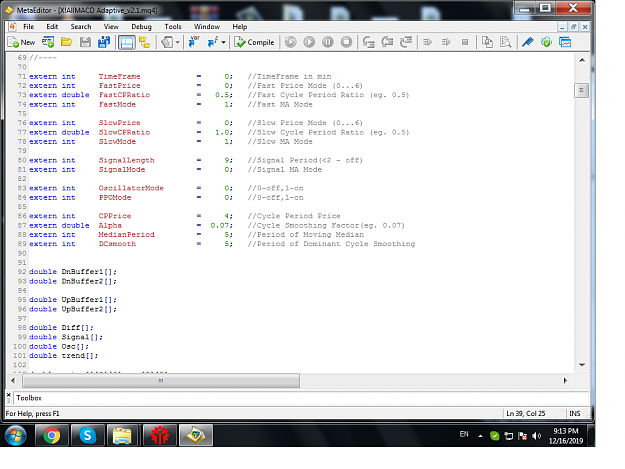Open the Edit menu
The width and height of the screenshot is (625, 469).
[x=52, y=27]
